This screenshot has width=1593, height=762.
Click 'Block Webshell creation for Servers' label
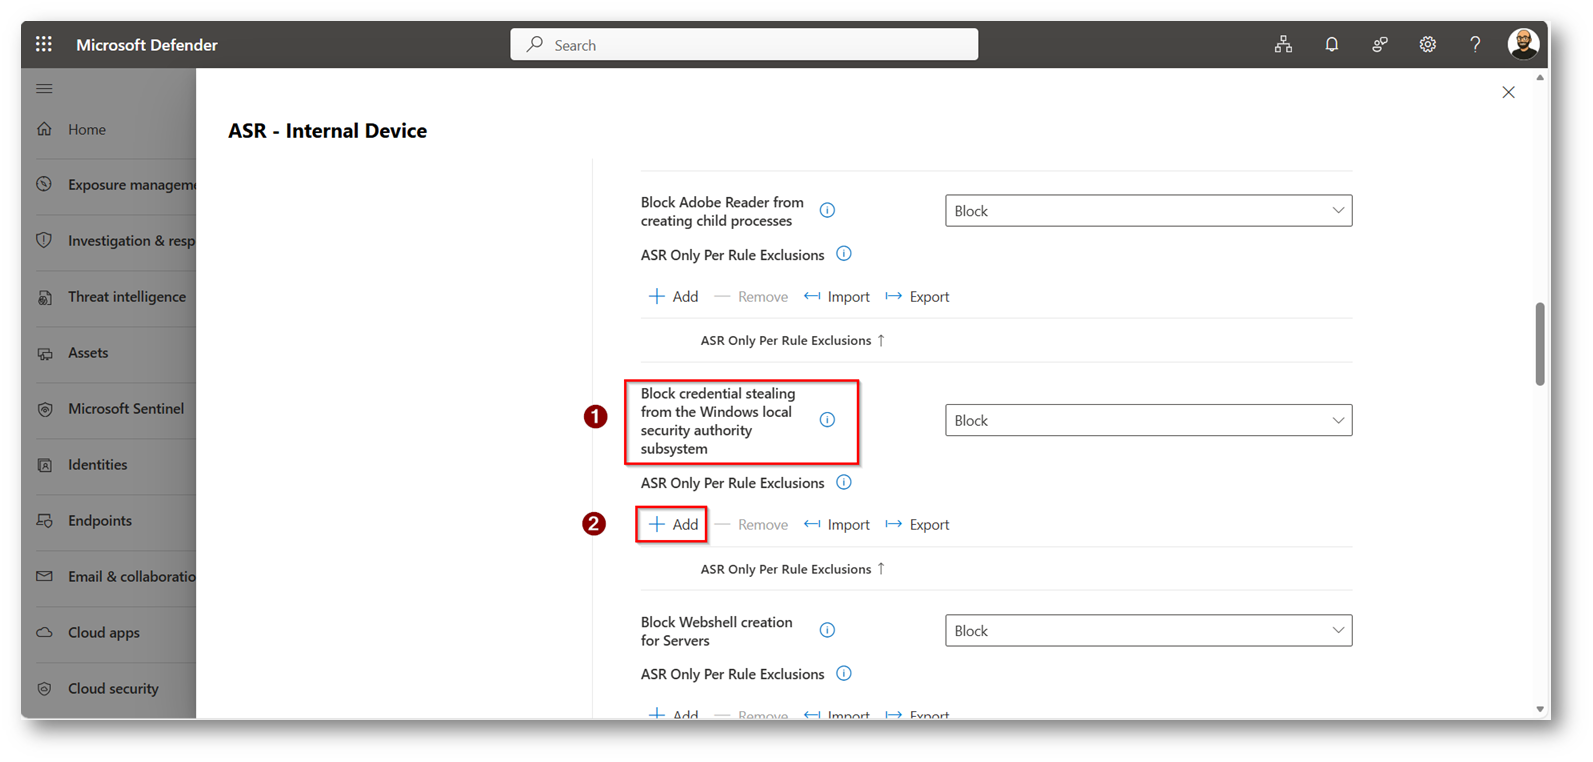tap(717, 631)
